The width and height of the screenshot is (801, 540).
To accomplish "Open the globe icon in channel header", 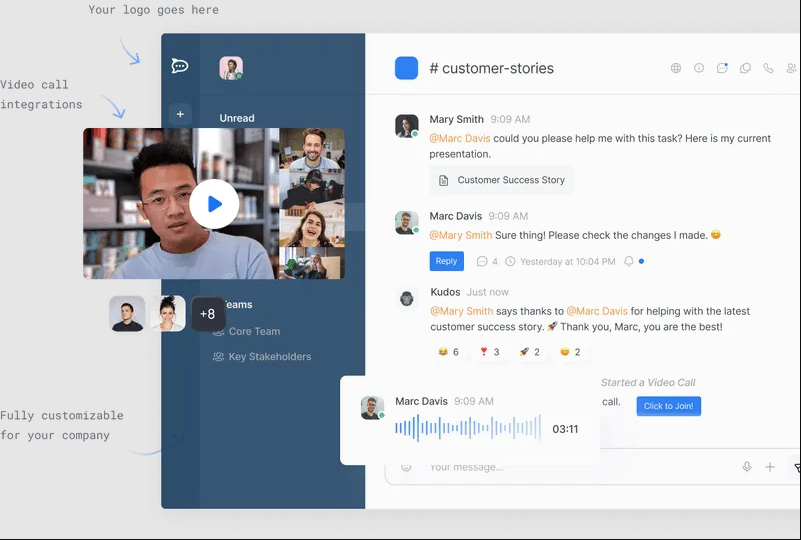I will click(x=675, y=68).
